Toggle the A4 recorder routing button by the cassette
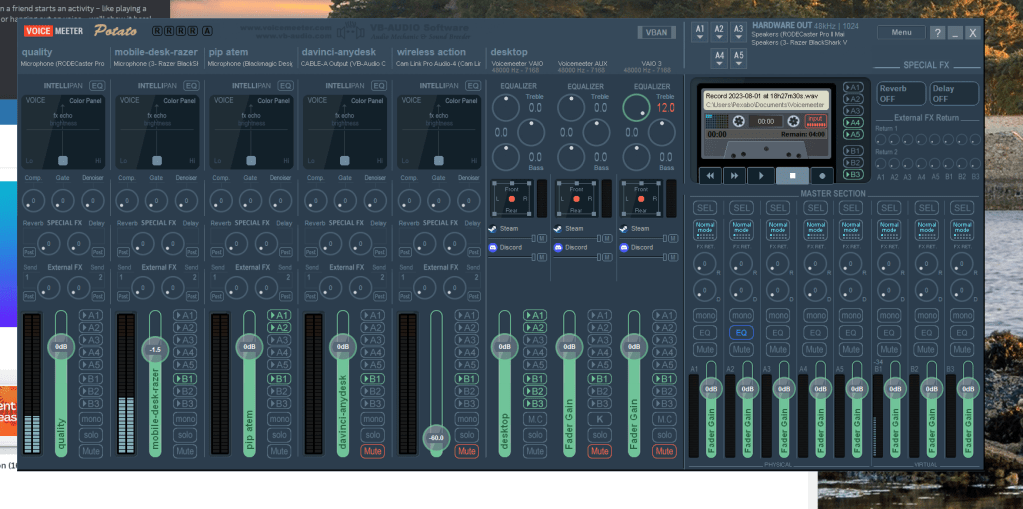This screenshot has width=1023, height=509. coord(853,122)
